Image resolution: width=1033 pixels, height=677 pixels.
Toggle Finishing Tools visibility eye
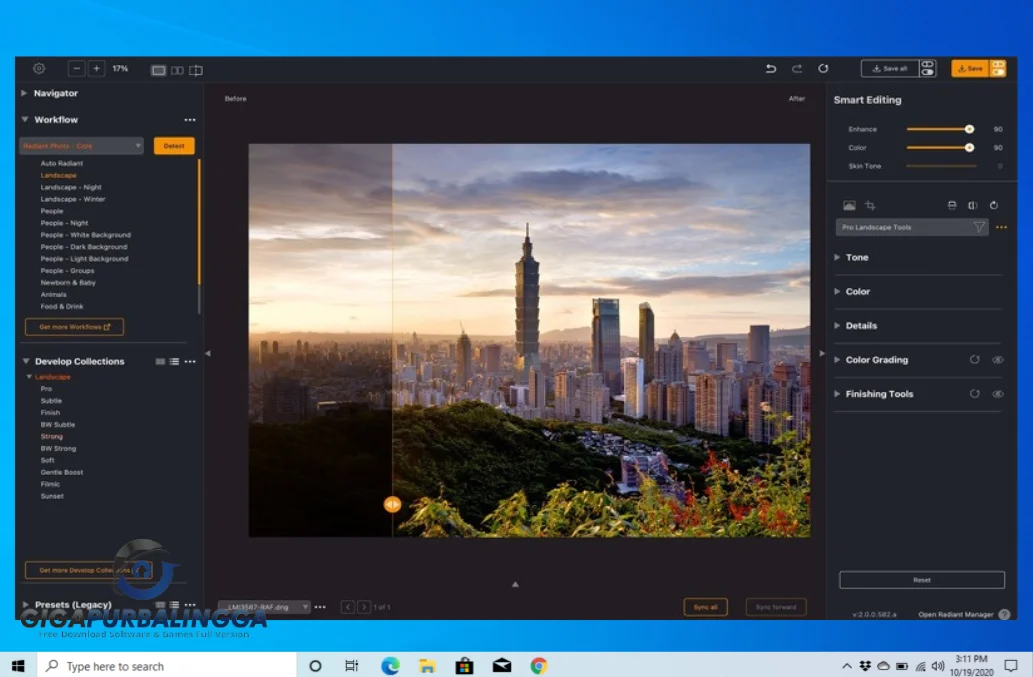[x=998, y=394]
